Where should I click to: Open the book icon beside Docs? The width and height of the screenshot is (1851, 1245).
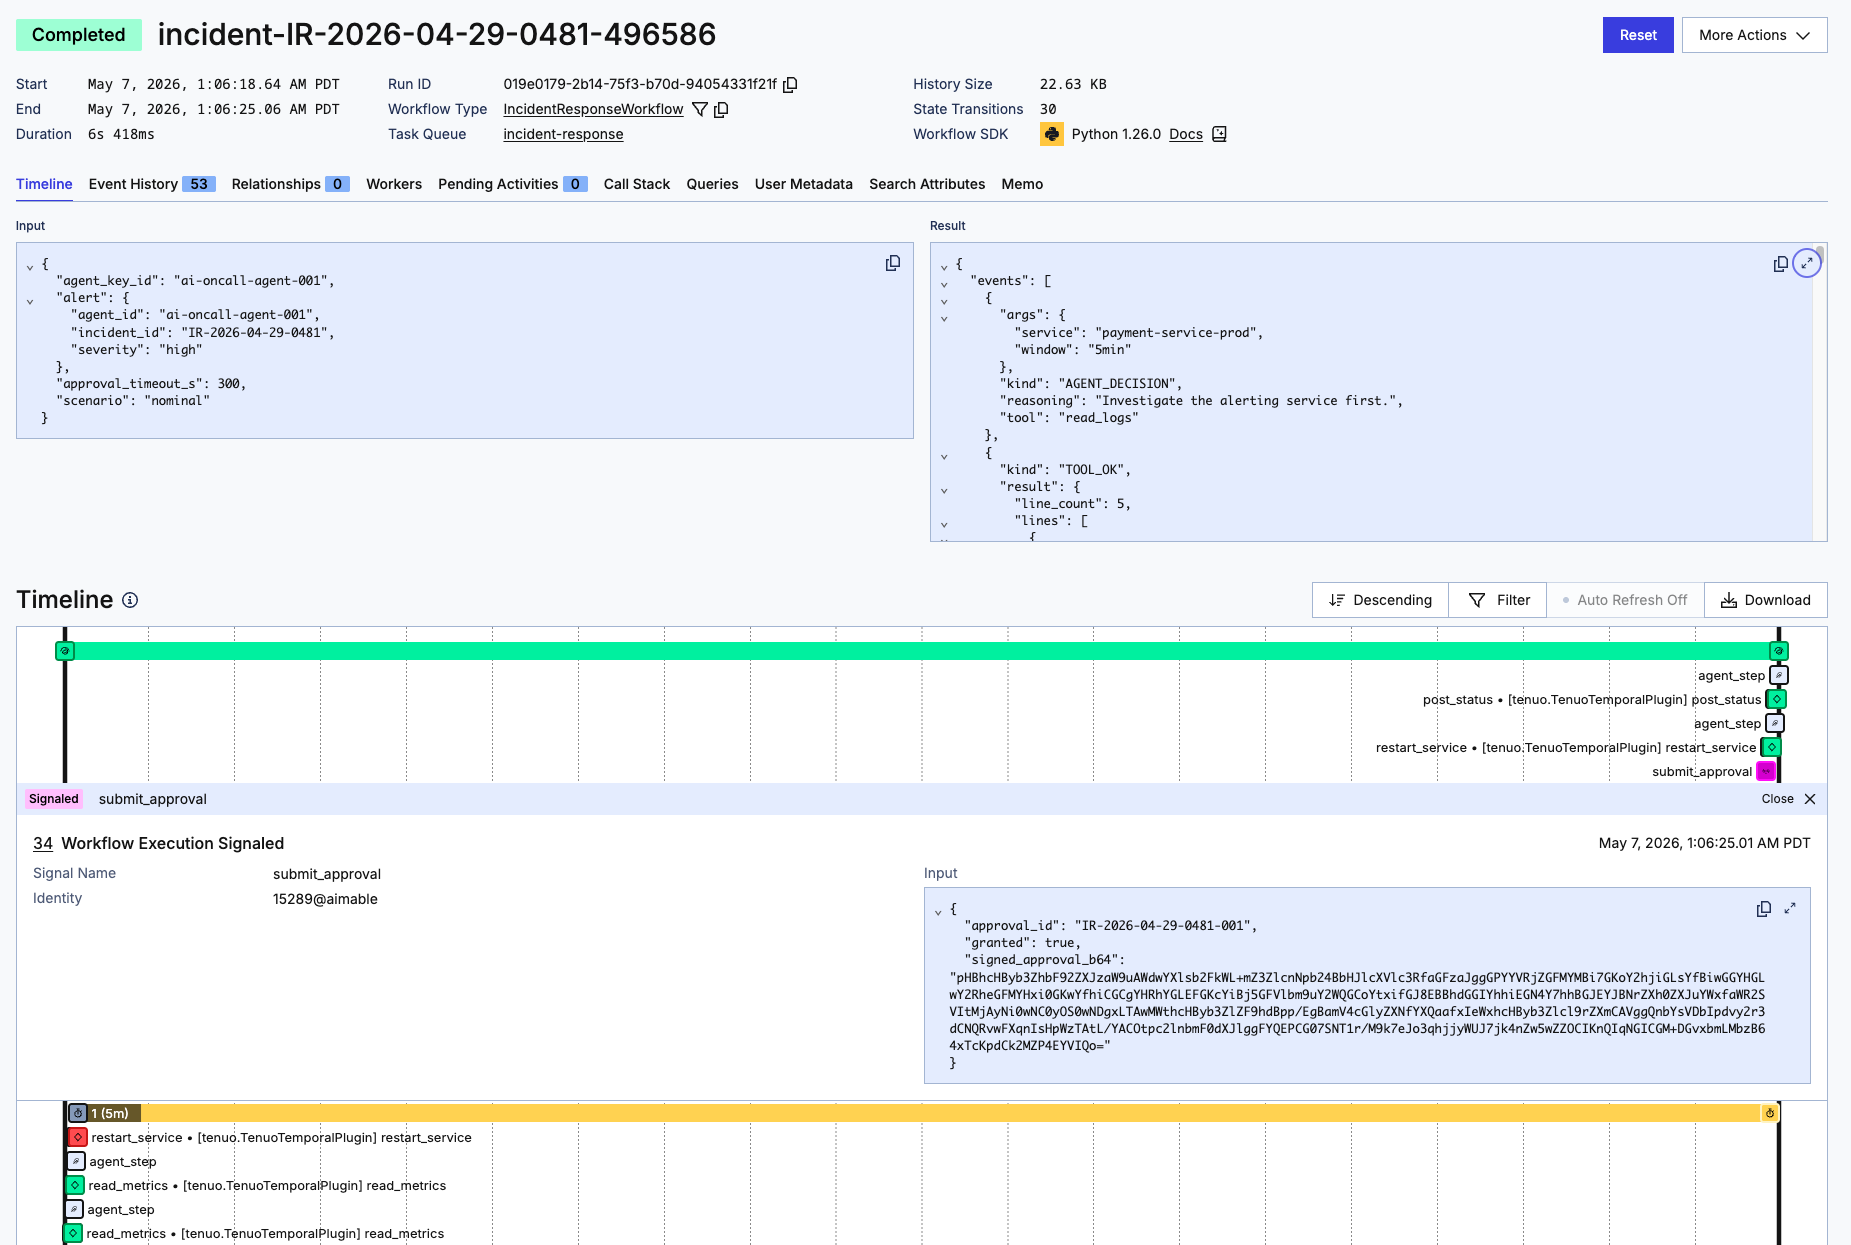click(x=1219, y=134)
